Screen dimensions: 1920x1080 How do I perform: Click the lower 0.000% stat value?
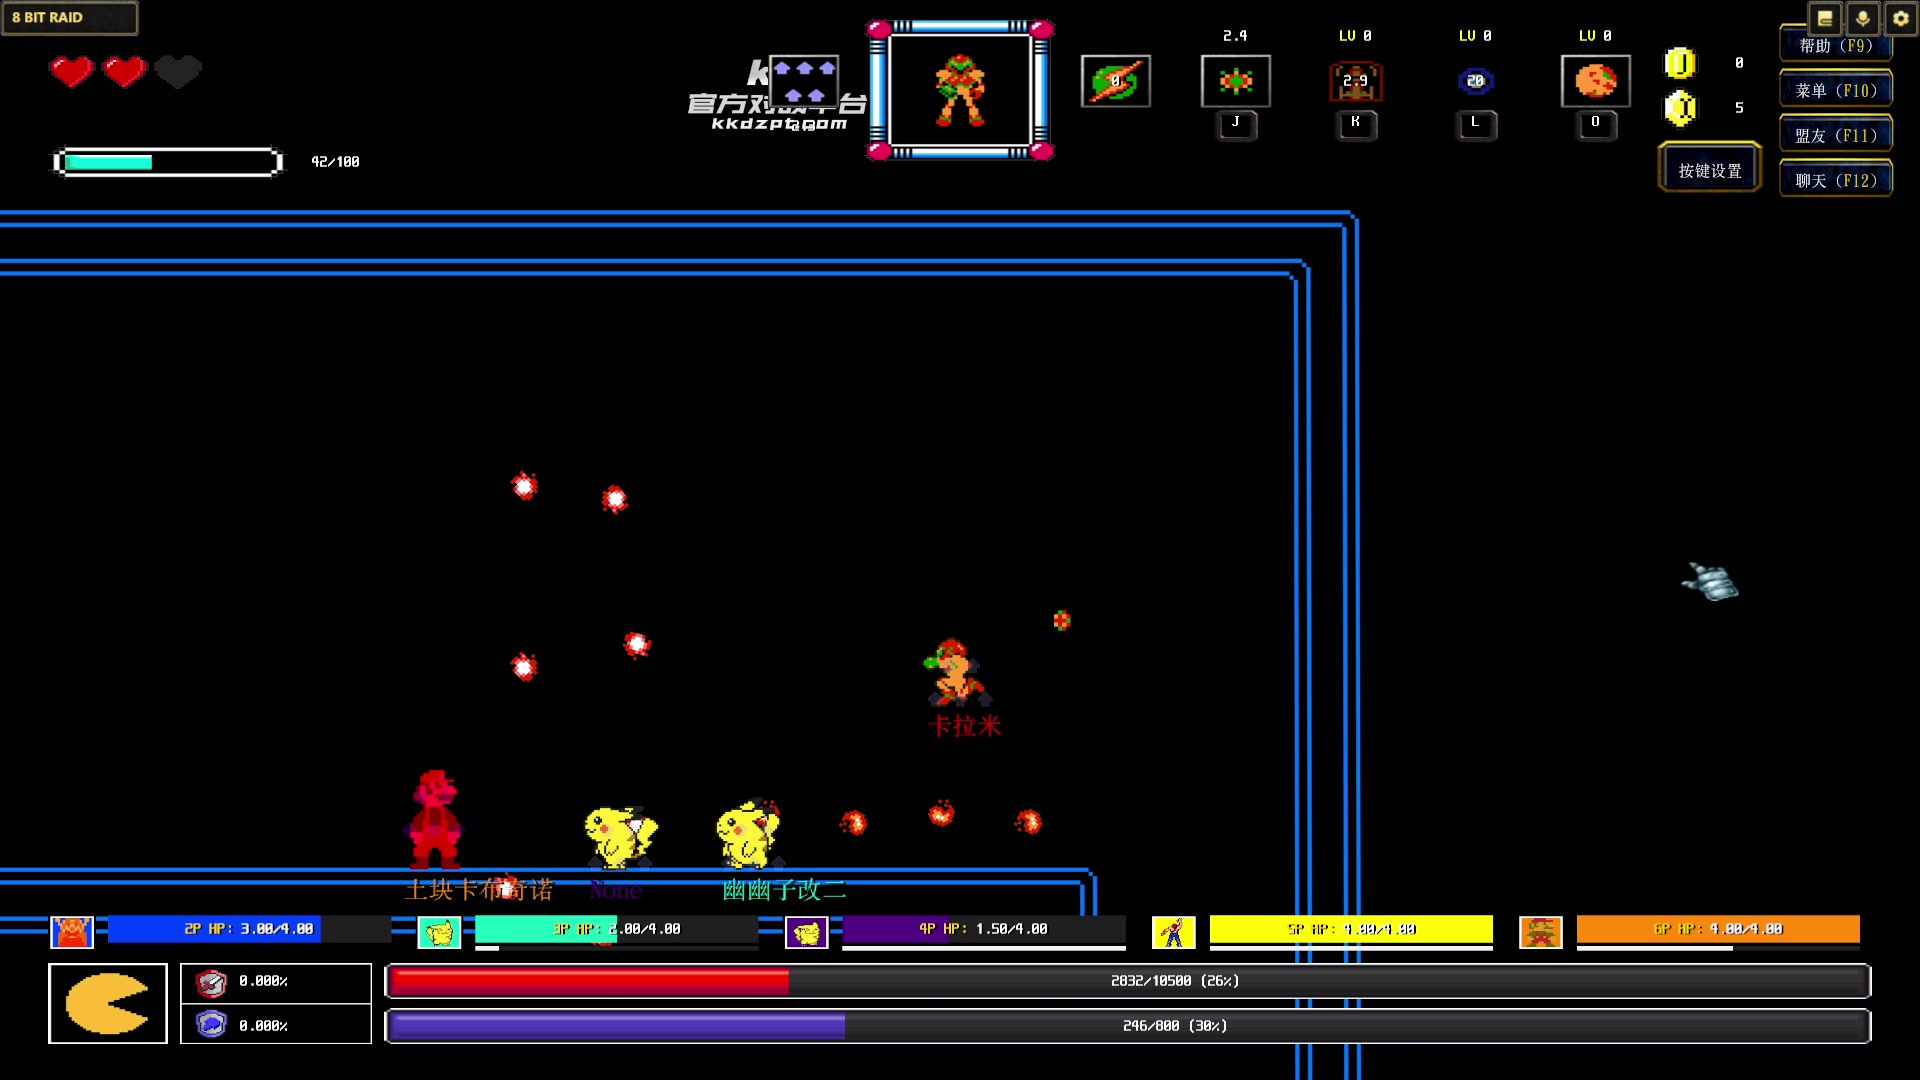pyautogui.click(x=263, y=1026)
